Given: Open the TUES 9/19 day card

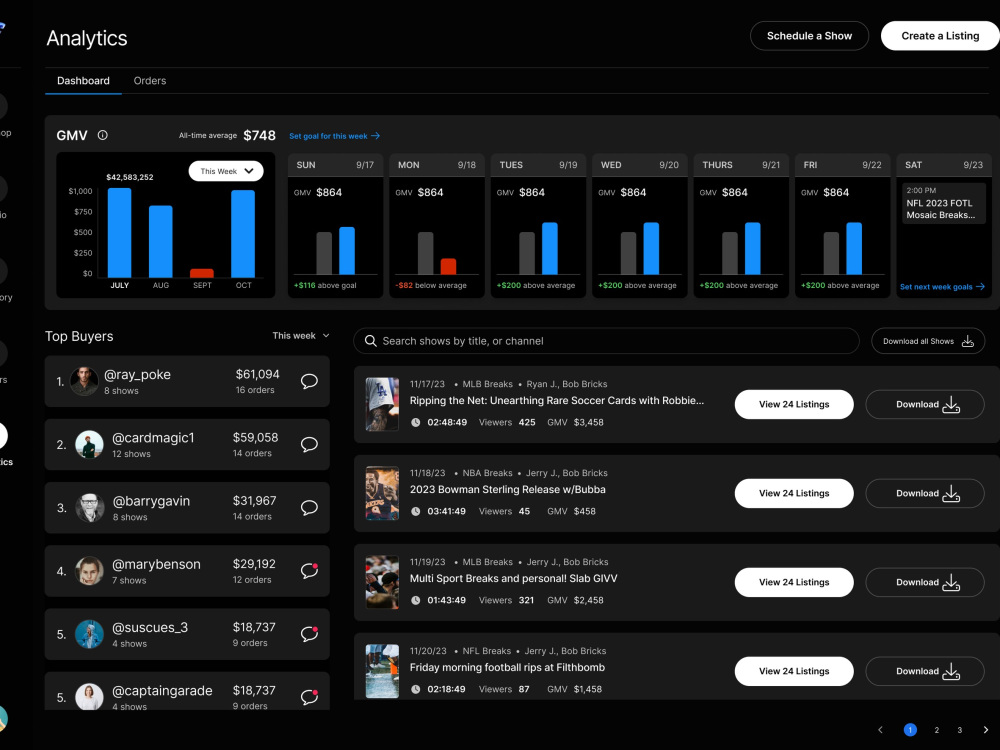Looking at the screenshot, I should (538, 226).
